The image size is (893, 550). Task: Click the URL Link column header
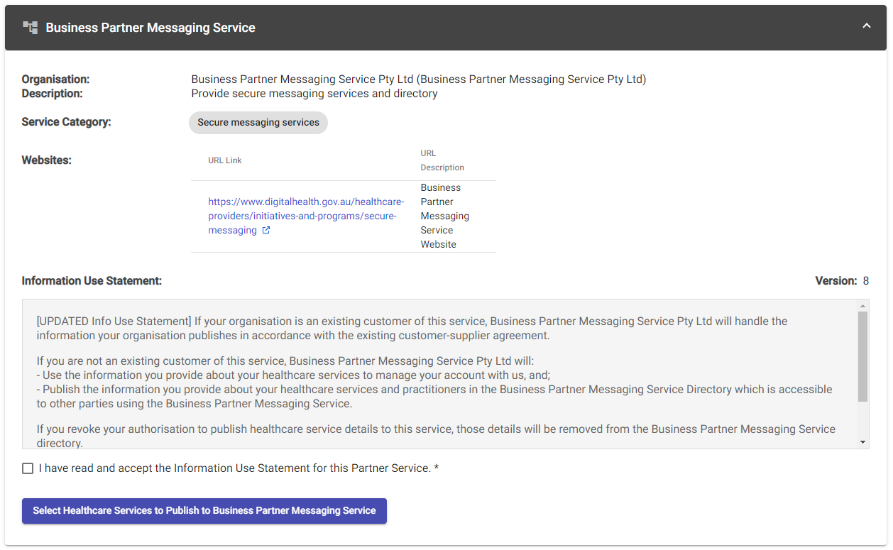point(225,160)
